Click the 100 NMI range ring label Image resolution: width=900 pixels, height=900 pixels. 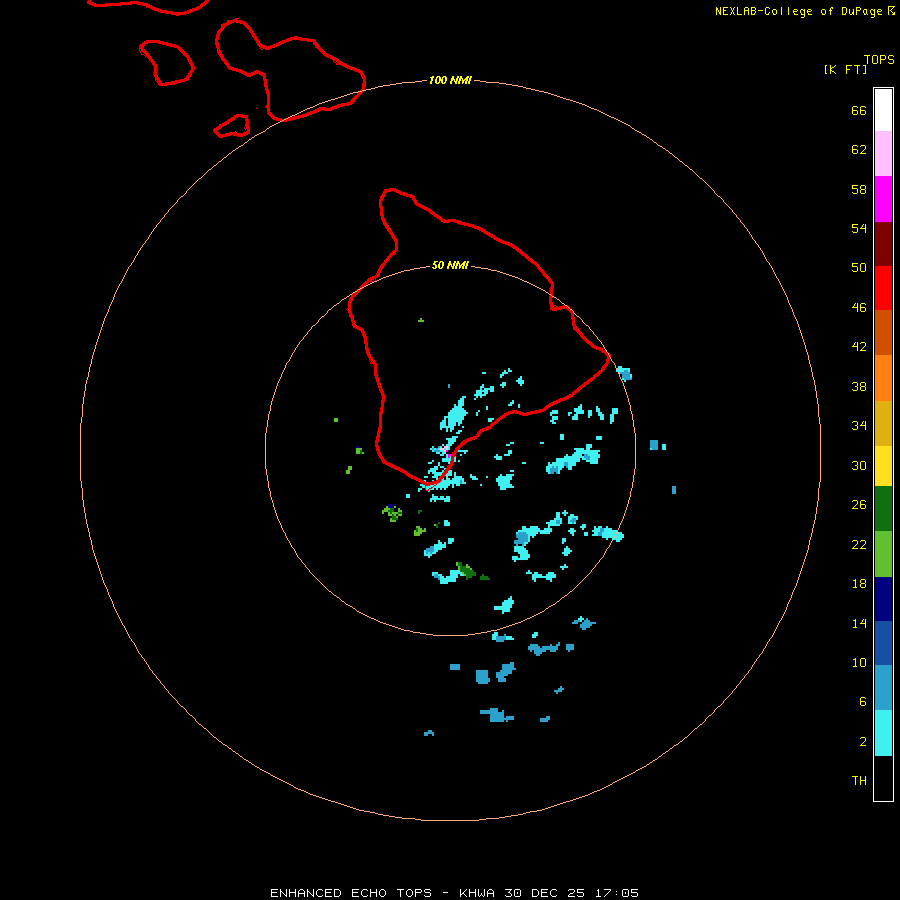[450, 80]
